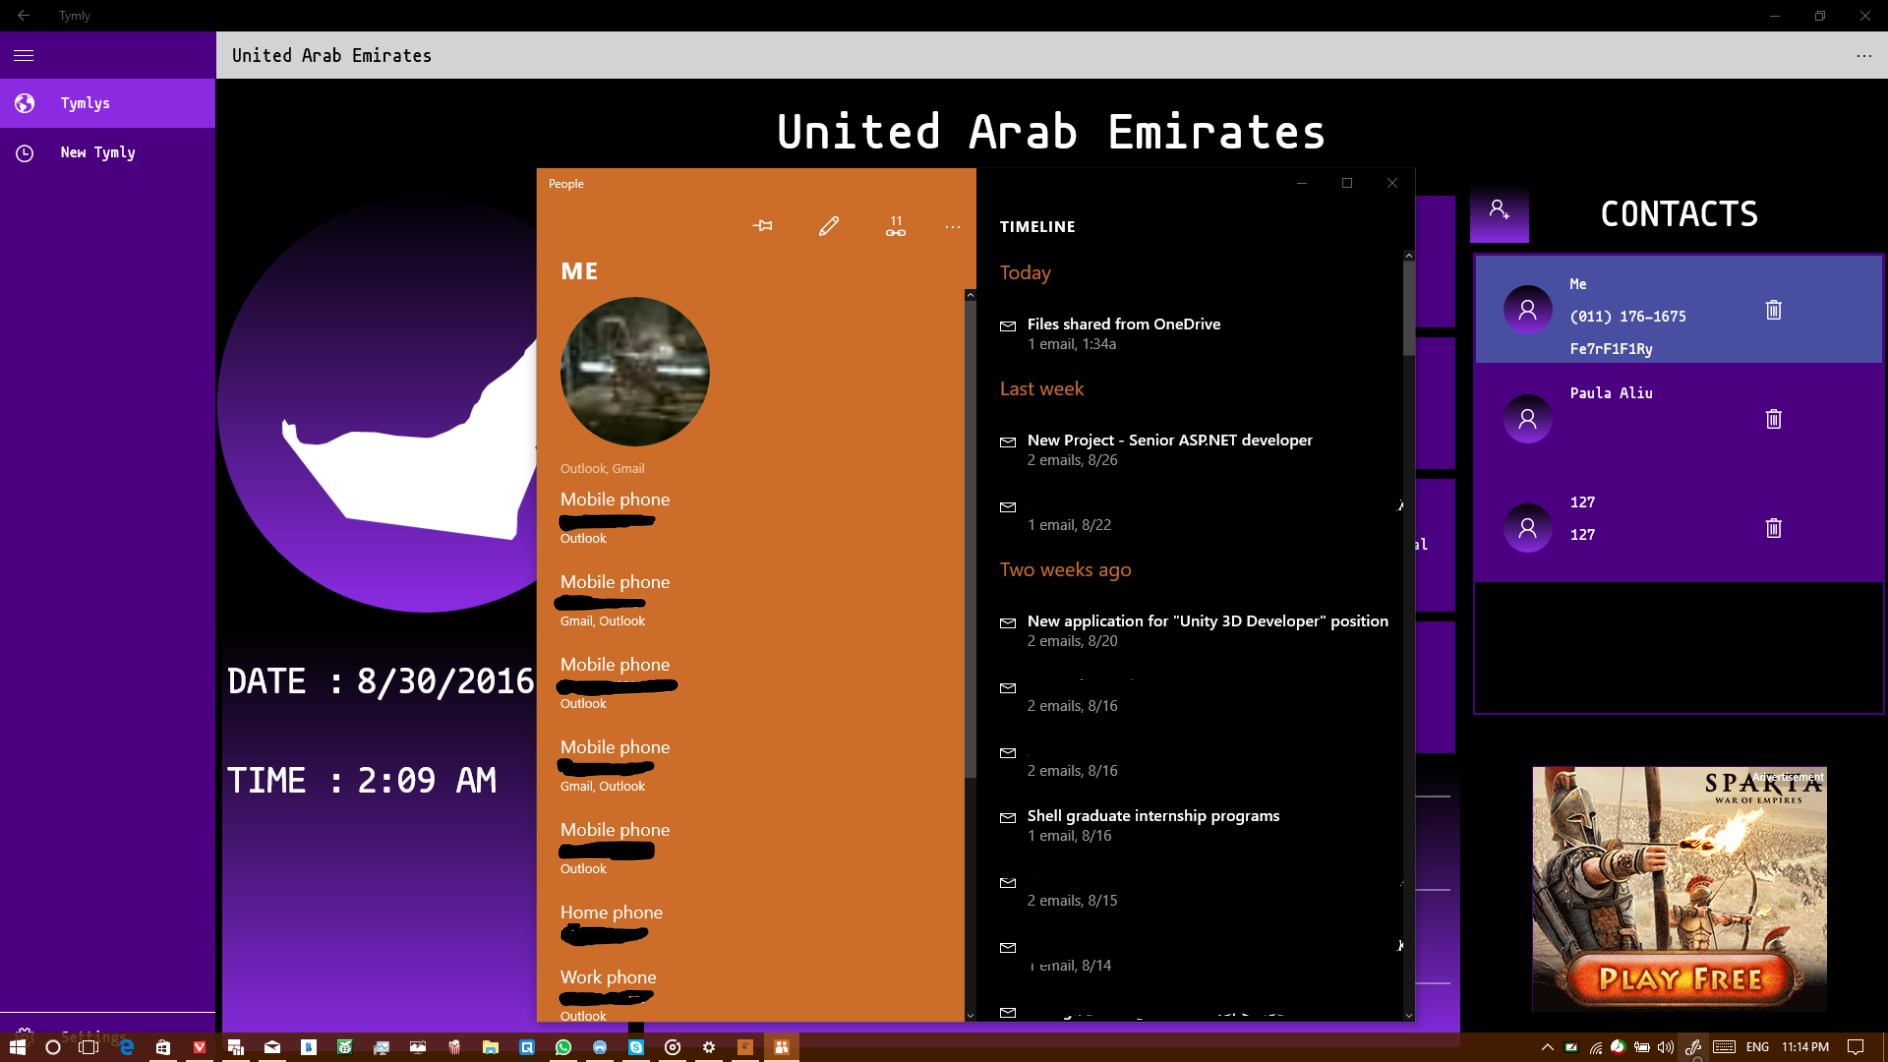Viewport: 1888px width, 1062px height.
Task: Select the Tymlys sidebar item
Action: tap(107, 103)
